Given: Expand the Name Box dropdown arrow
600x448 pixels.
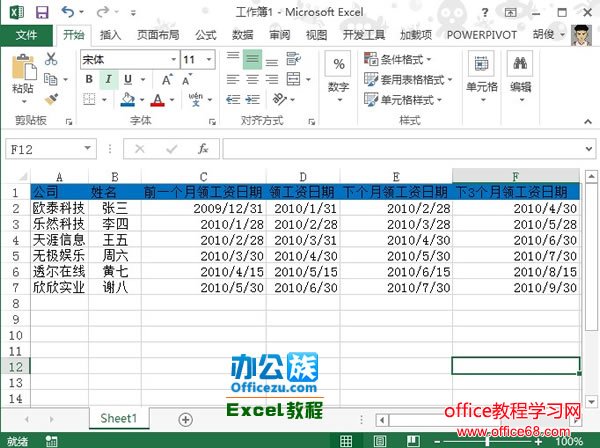Looking at the screenshot, I should [88, 148].
